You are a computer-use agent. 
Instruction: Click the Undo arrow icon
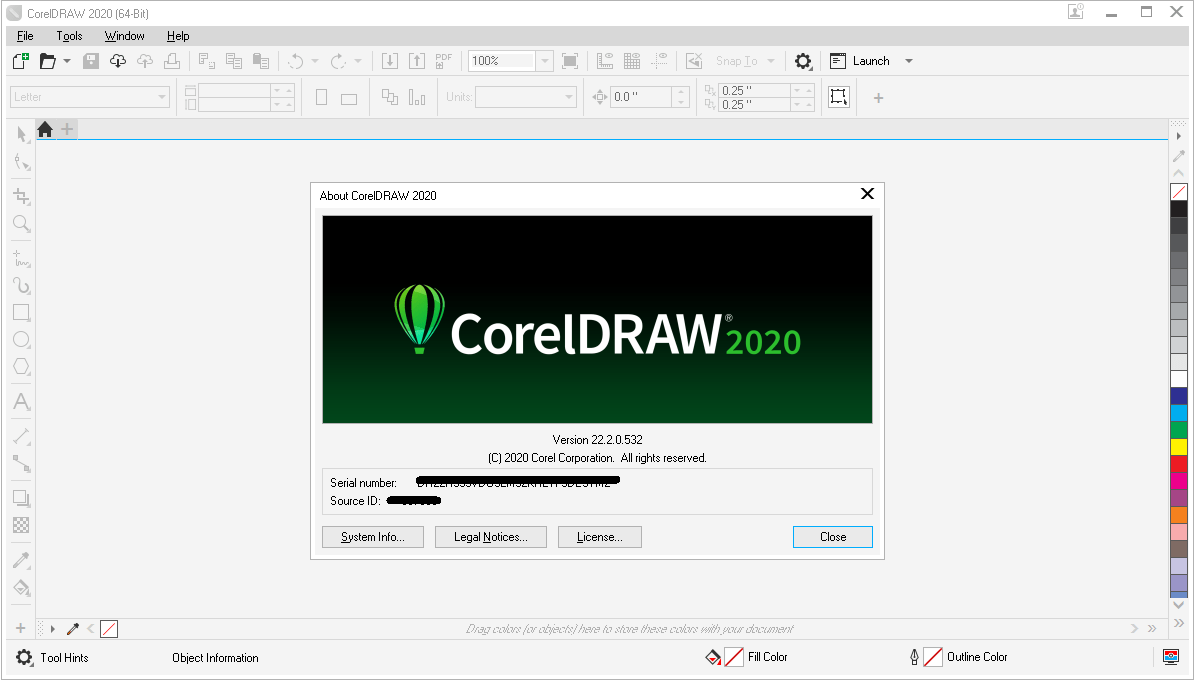point(296,61)
